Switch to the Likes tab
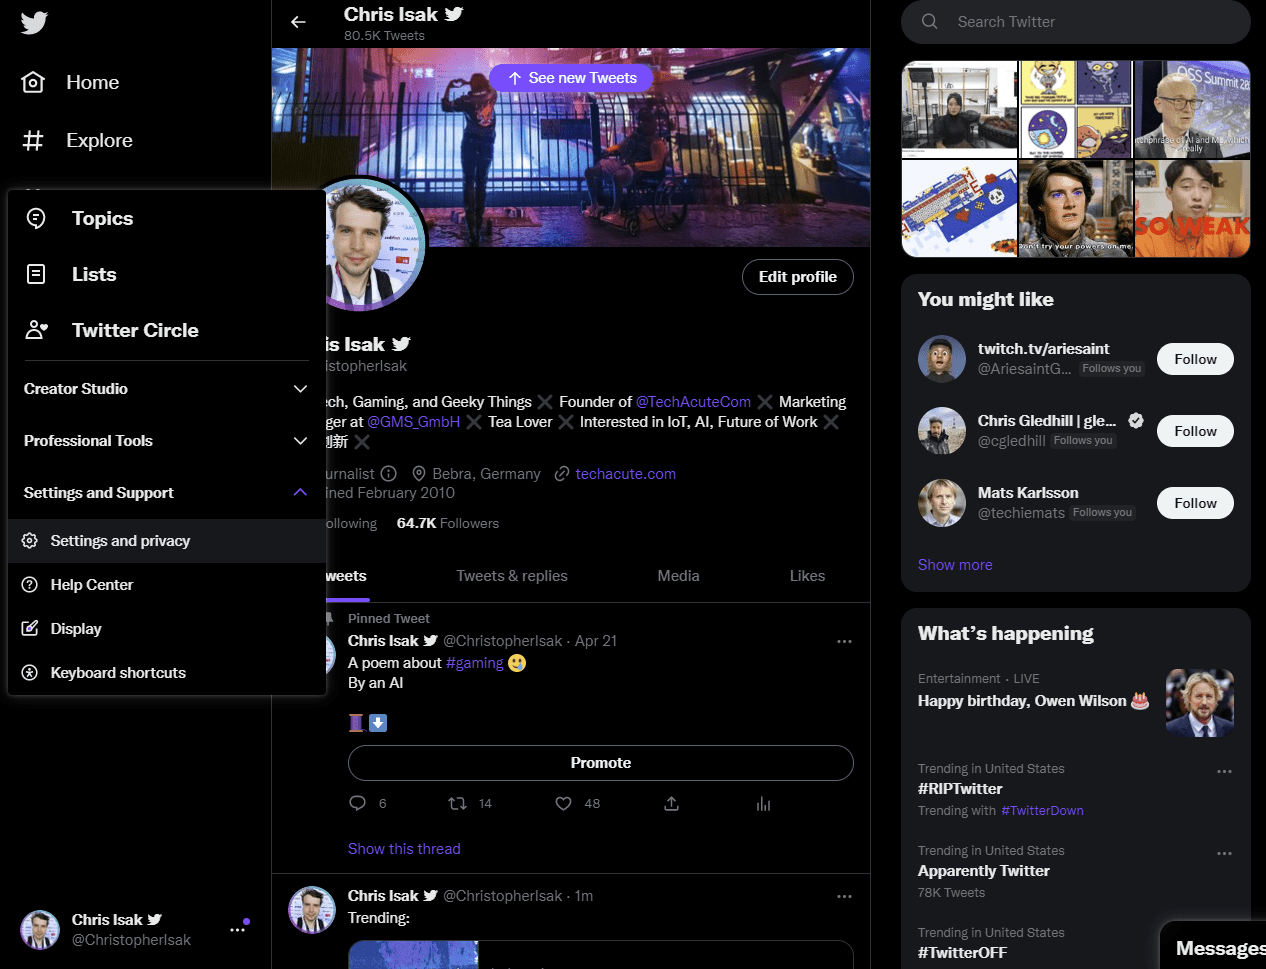The image size is (1266, 969). click(x=807, y=576)
